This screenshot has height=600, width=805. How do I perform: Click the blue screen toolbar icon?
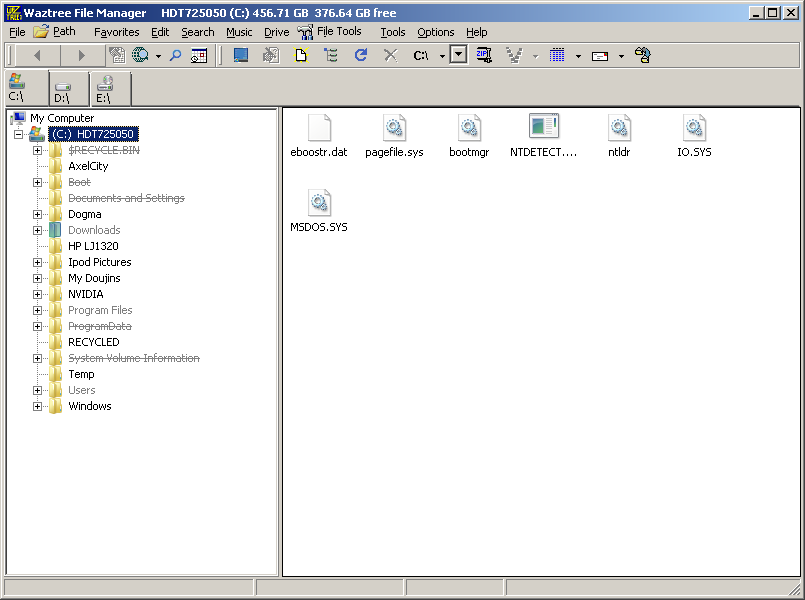pos(241,55)
